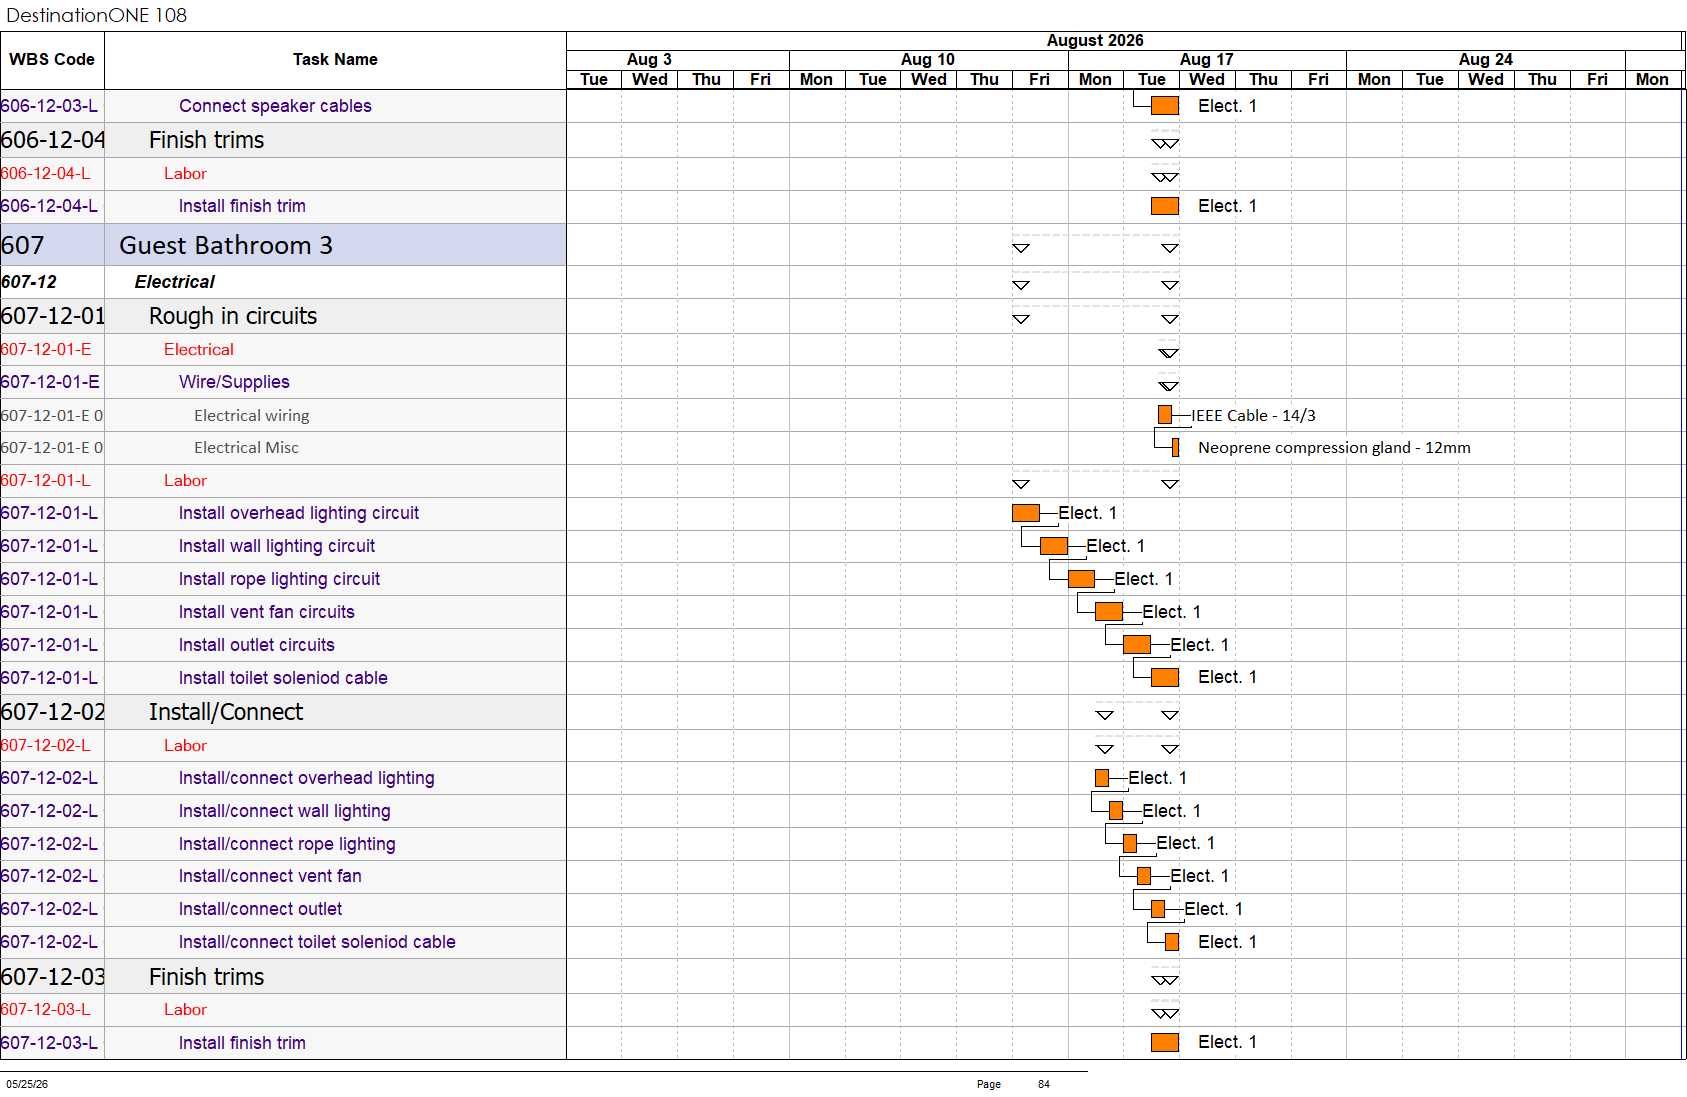Image resolution: width=1687 pixels, height=1097 pixels.
Task: Click the Task Name column header
Action: pos(335,60)
